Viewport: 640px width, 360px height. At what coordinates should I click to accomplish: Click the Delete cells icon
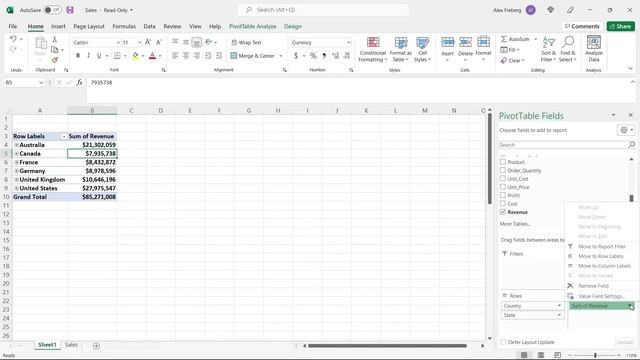click(465, 42)
